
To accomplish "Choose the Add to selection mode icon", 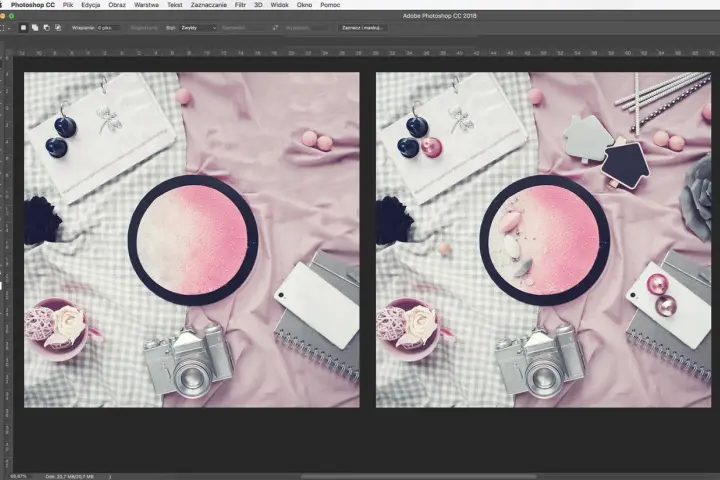I will 35,28.
